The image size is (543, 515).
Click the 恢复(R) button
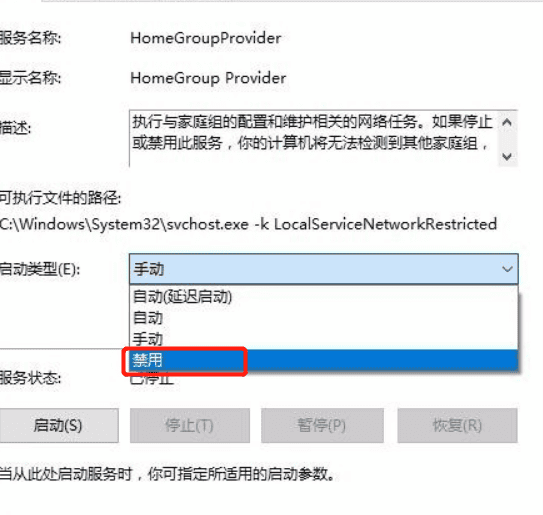457,425
